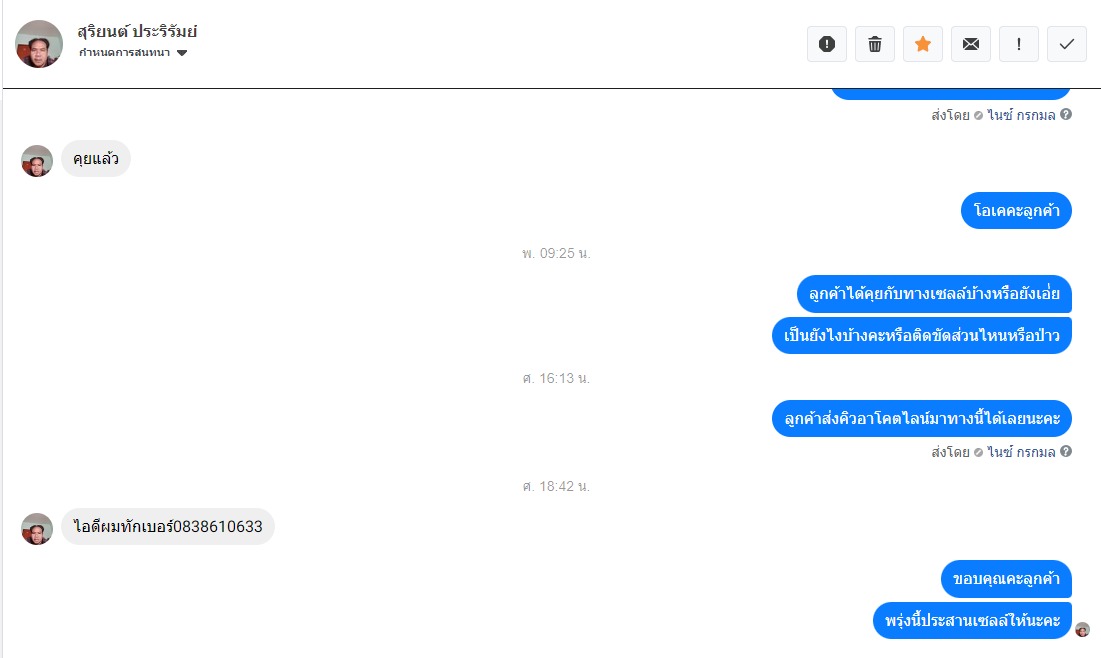Open สุริยนต์ ประริรัมย์ profile picture in header
The image size is (1101, 658).
pos(39,44)
